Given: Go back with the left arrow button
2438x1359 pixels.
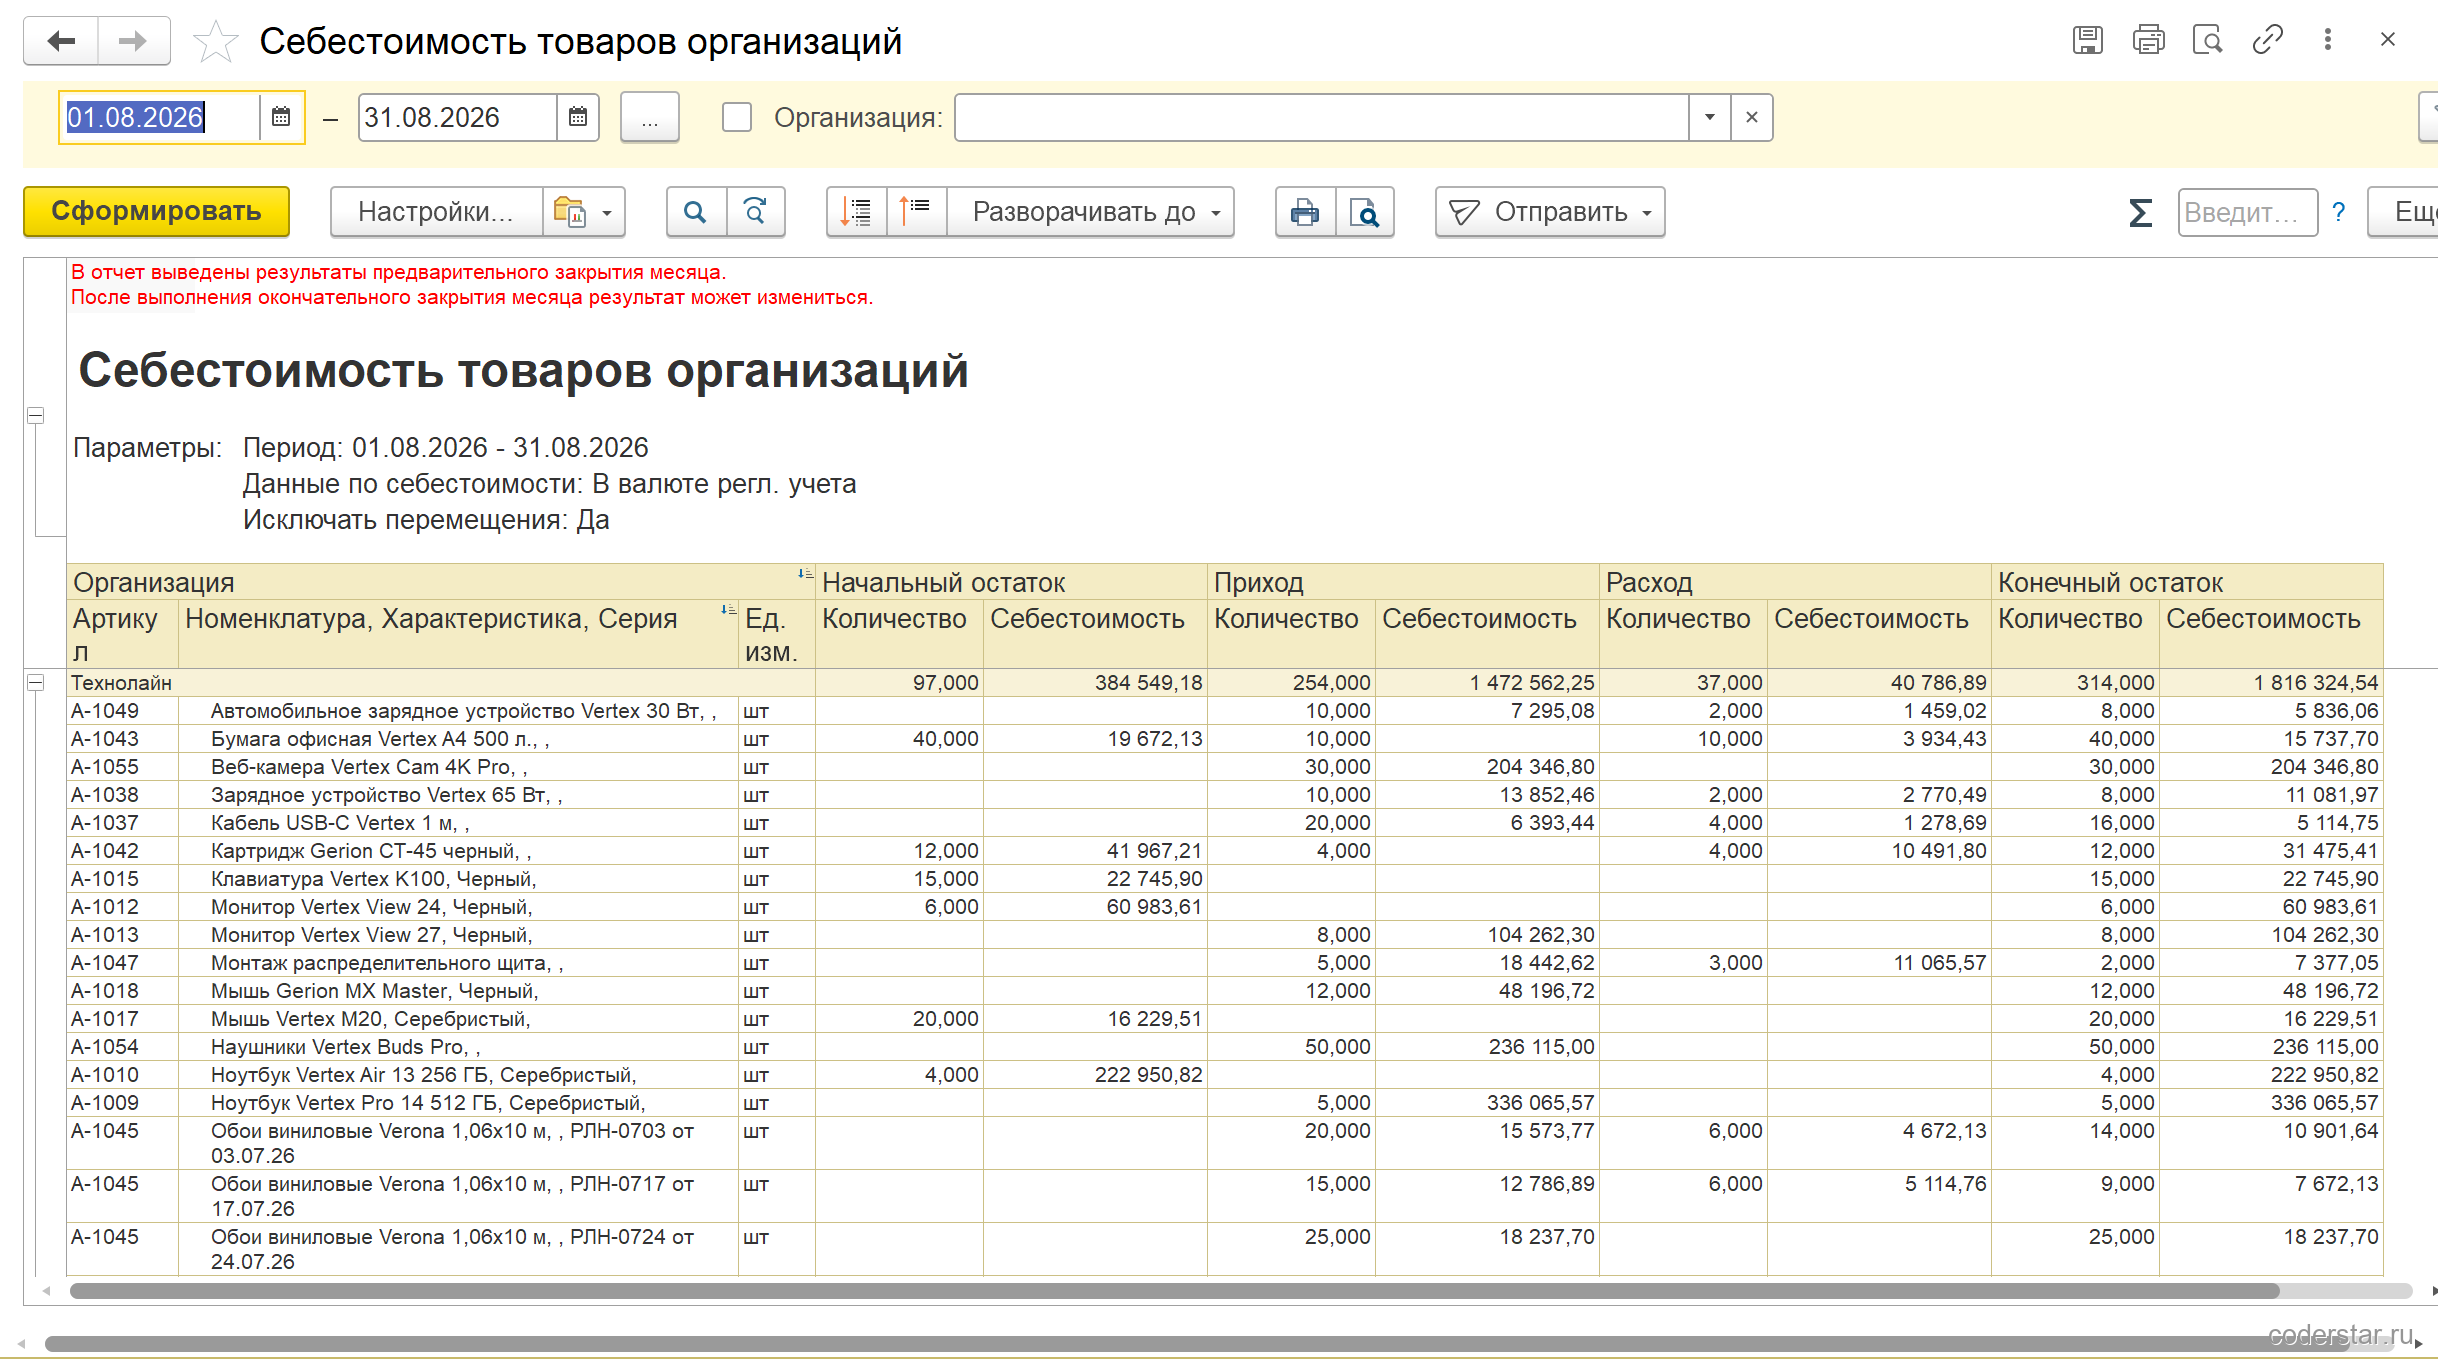Looking at the screenshot, I should pos(61,41).
